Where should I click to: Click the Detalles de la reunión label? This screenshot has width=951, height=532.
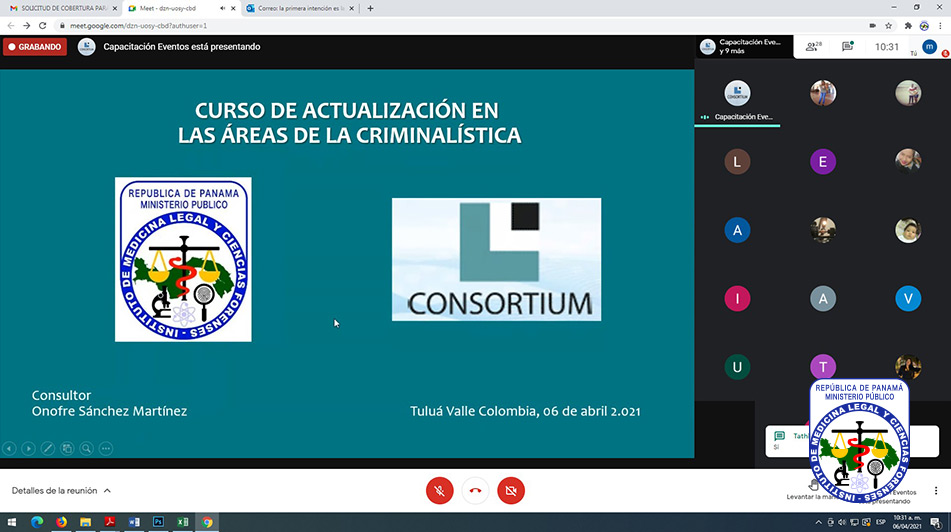click(x=55, y=491)
